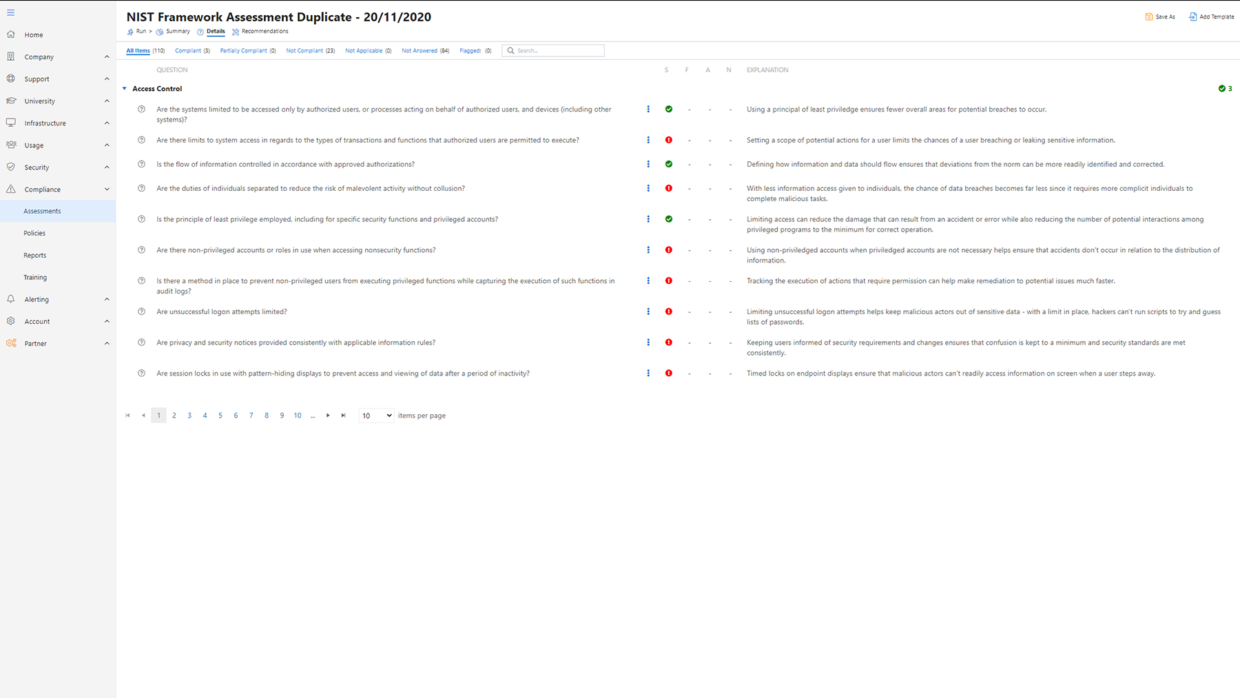The height and width of the screenshot is (698, 1240).
Task: Go to next page arrow
Action: point(328,416)
